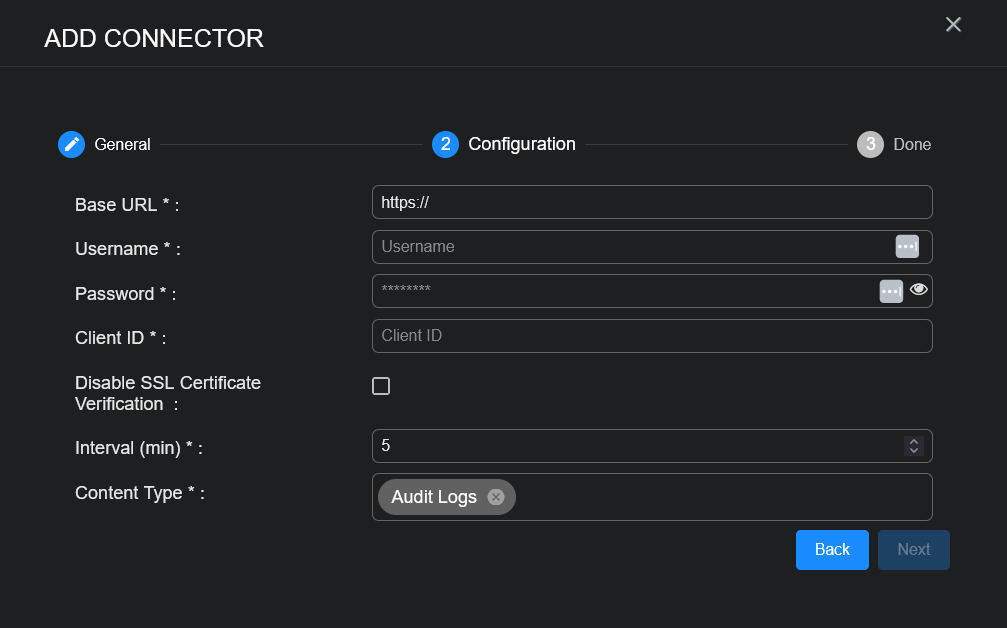Increase the Interval value with the up arrow
The height and width of the screenshot is (628, 1007).
913,441
